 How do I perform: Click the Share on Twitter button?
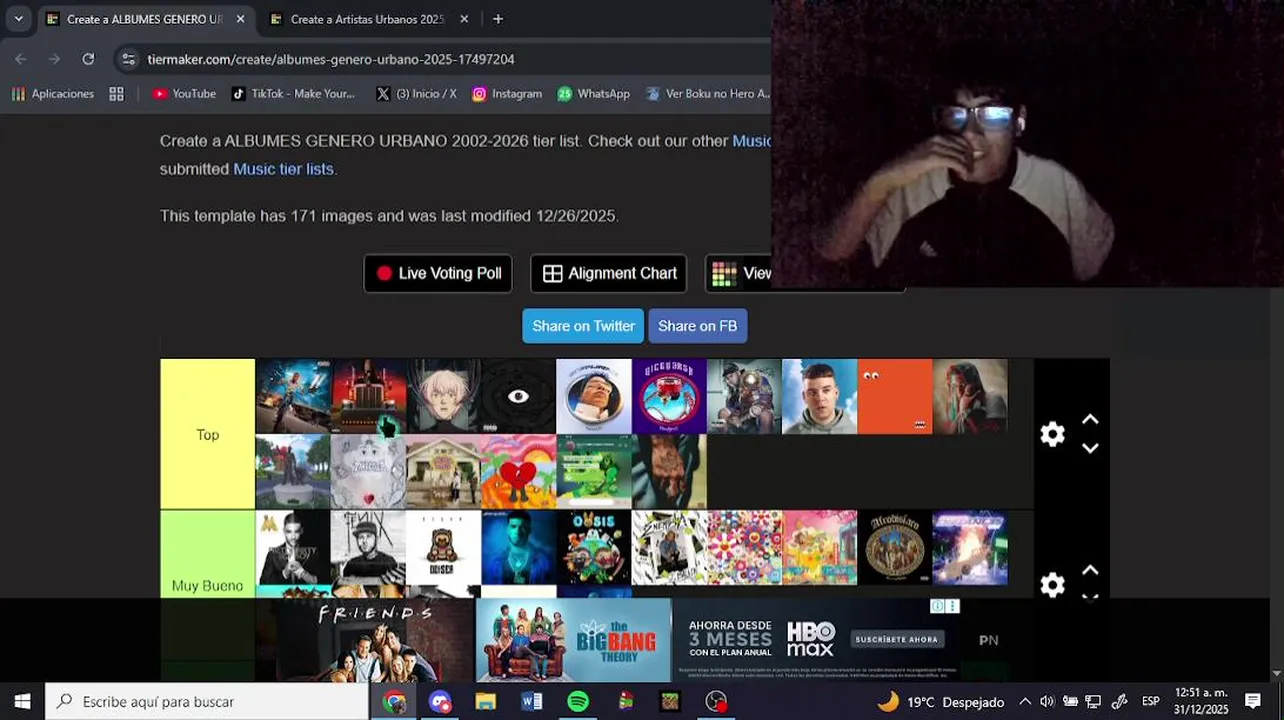coord(583,326)
